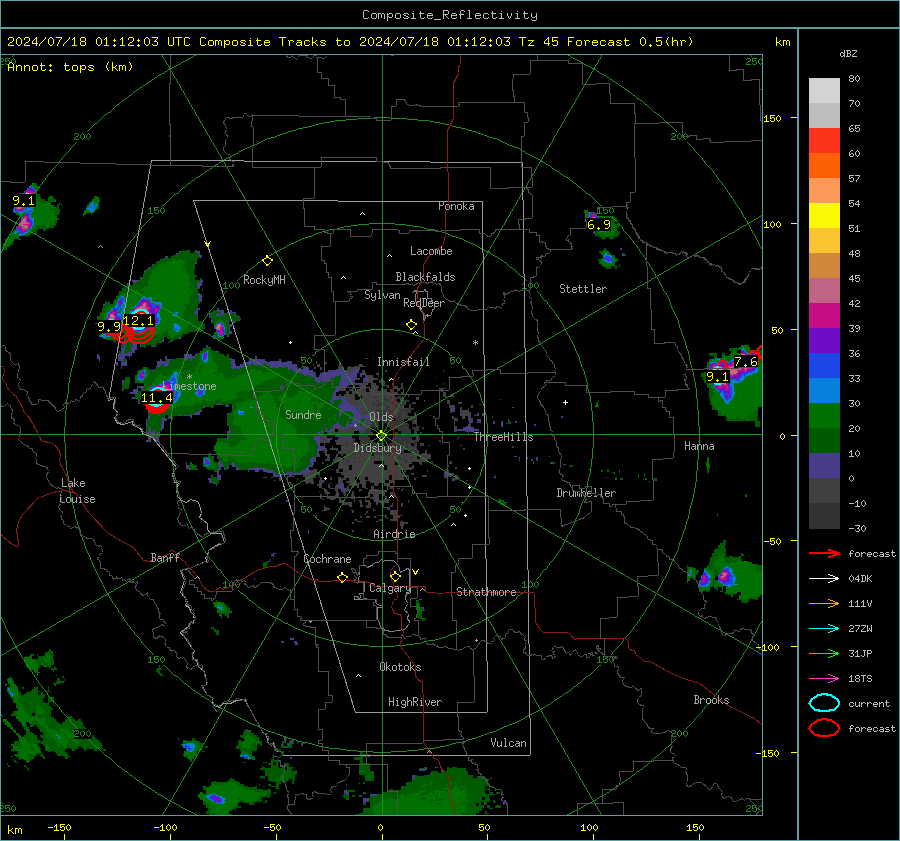This screenshot has height=841, width=900.
Task: Click the red forecast ellipse legend symbol
Action: (x=824, y=728)
